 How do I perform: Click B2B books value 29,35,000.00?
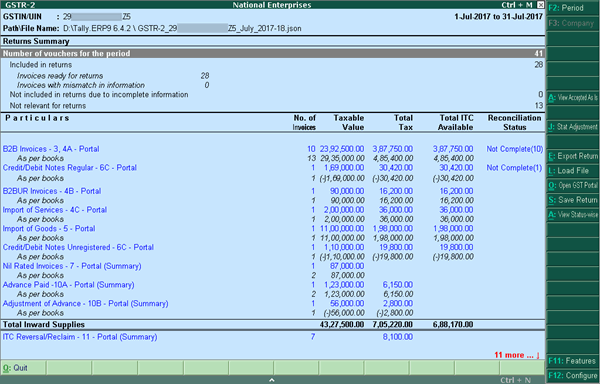pos(342,158)
